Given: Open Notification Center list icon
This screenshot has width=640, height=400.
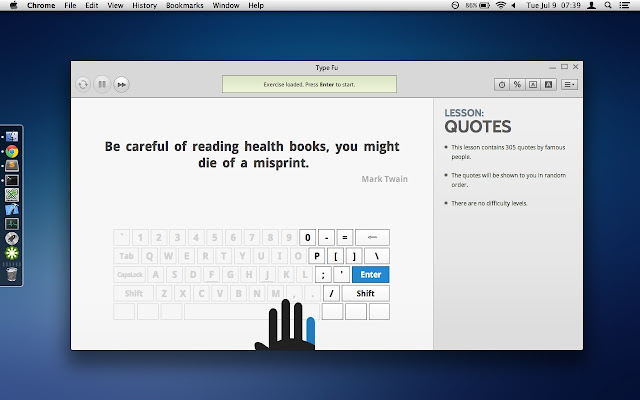Looking at the screenshot, I should coord(624,5).
